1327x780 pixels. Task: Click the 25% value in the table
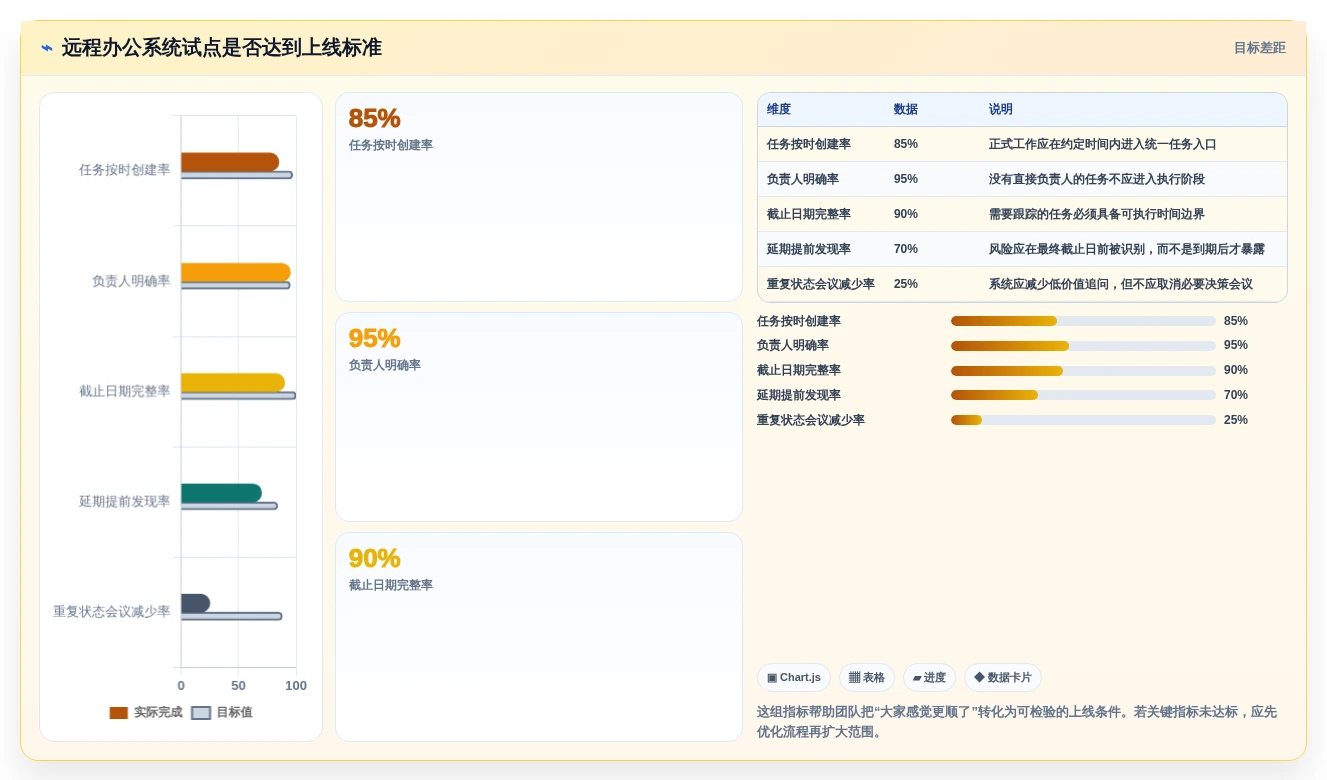point(906,284)
